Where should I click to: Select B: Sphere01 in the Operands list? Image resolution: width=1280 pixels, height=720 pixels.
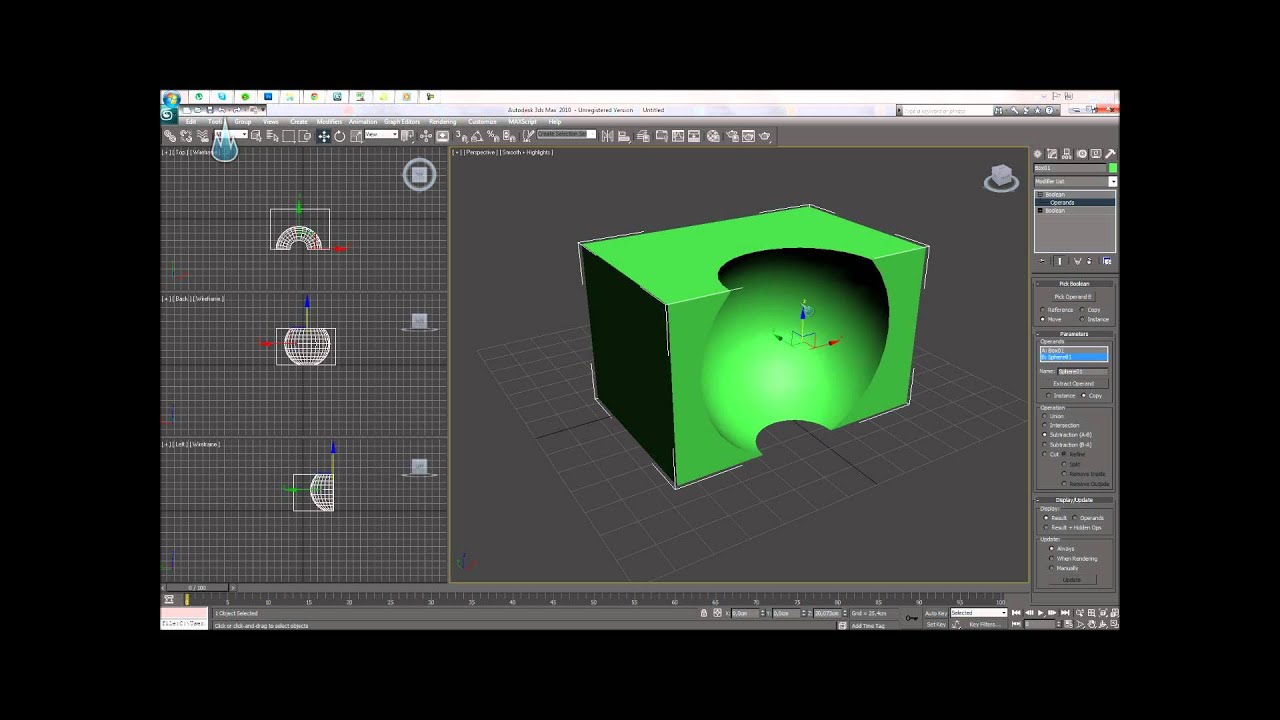click(x=1074, y=357)
